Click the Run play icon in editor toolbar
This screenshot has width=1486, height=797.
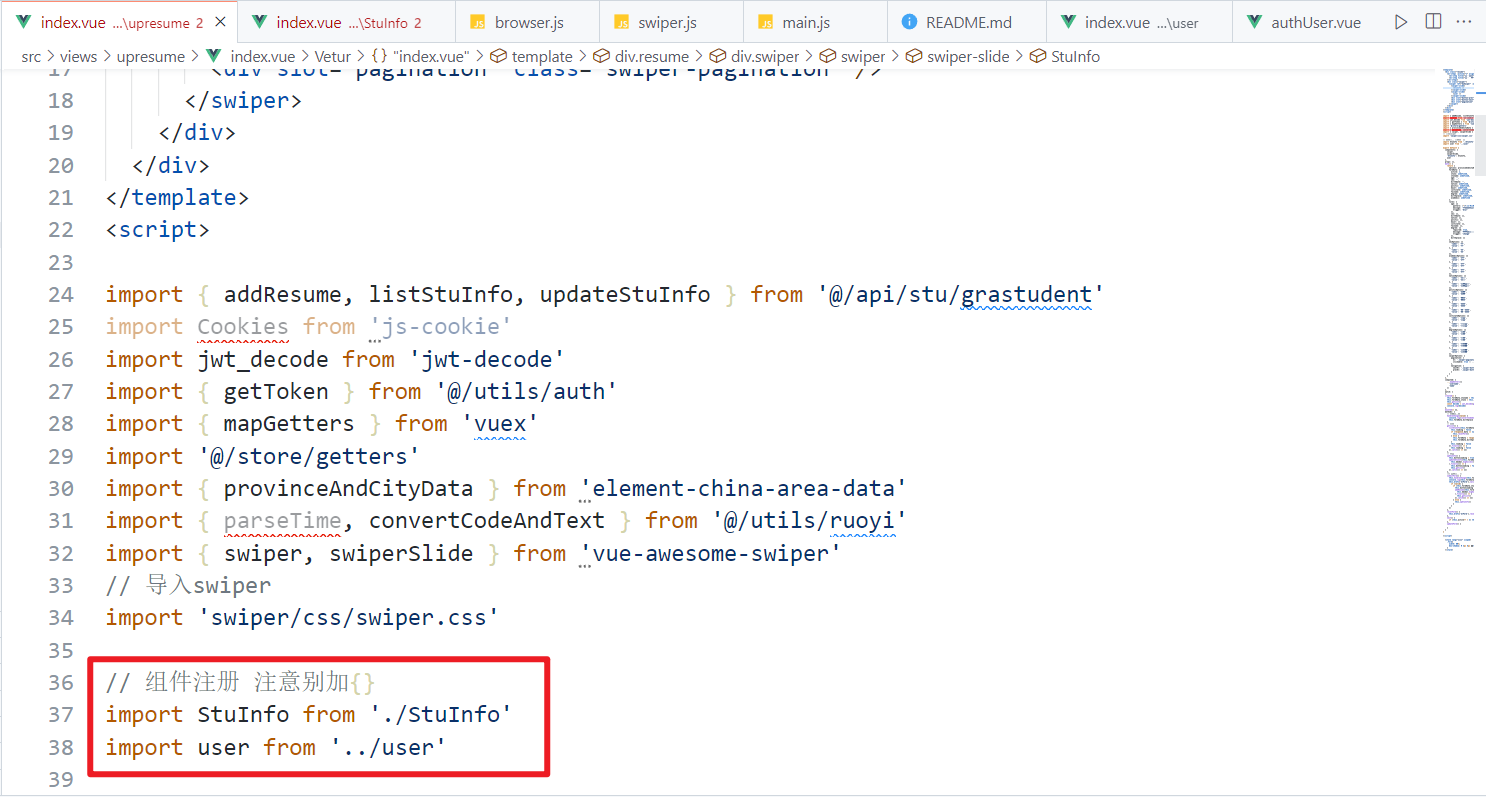click(x=1401, y=22)
